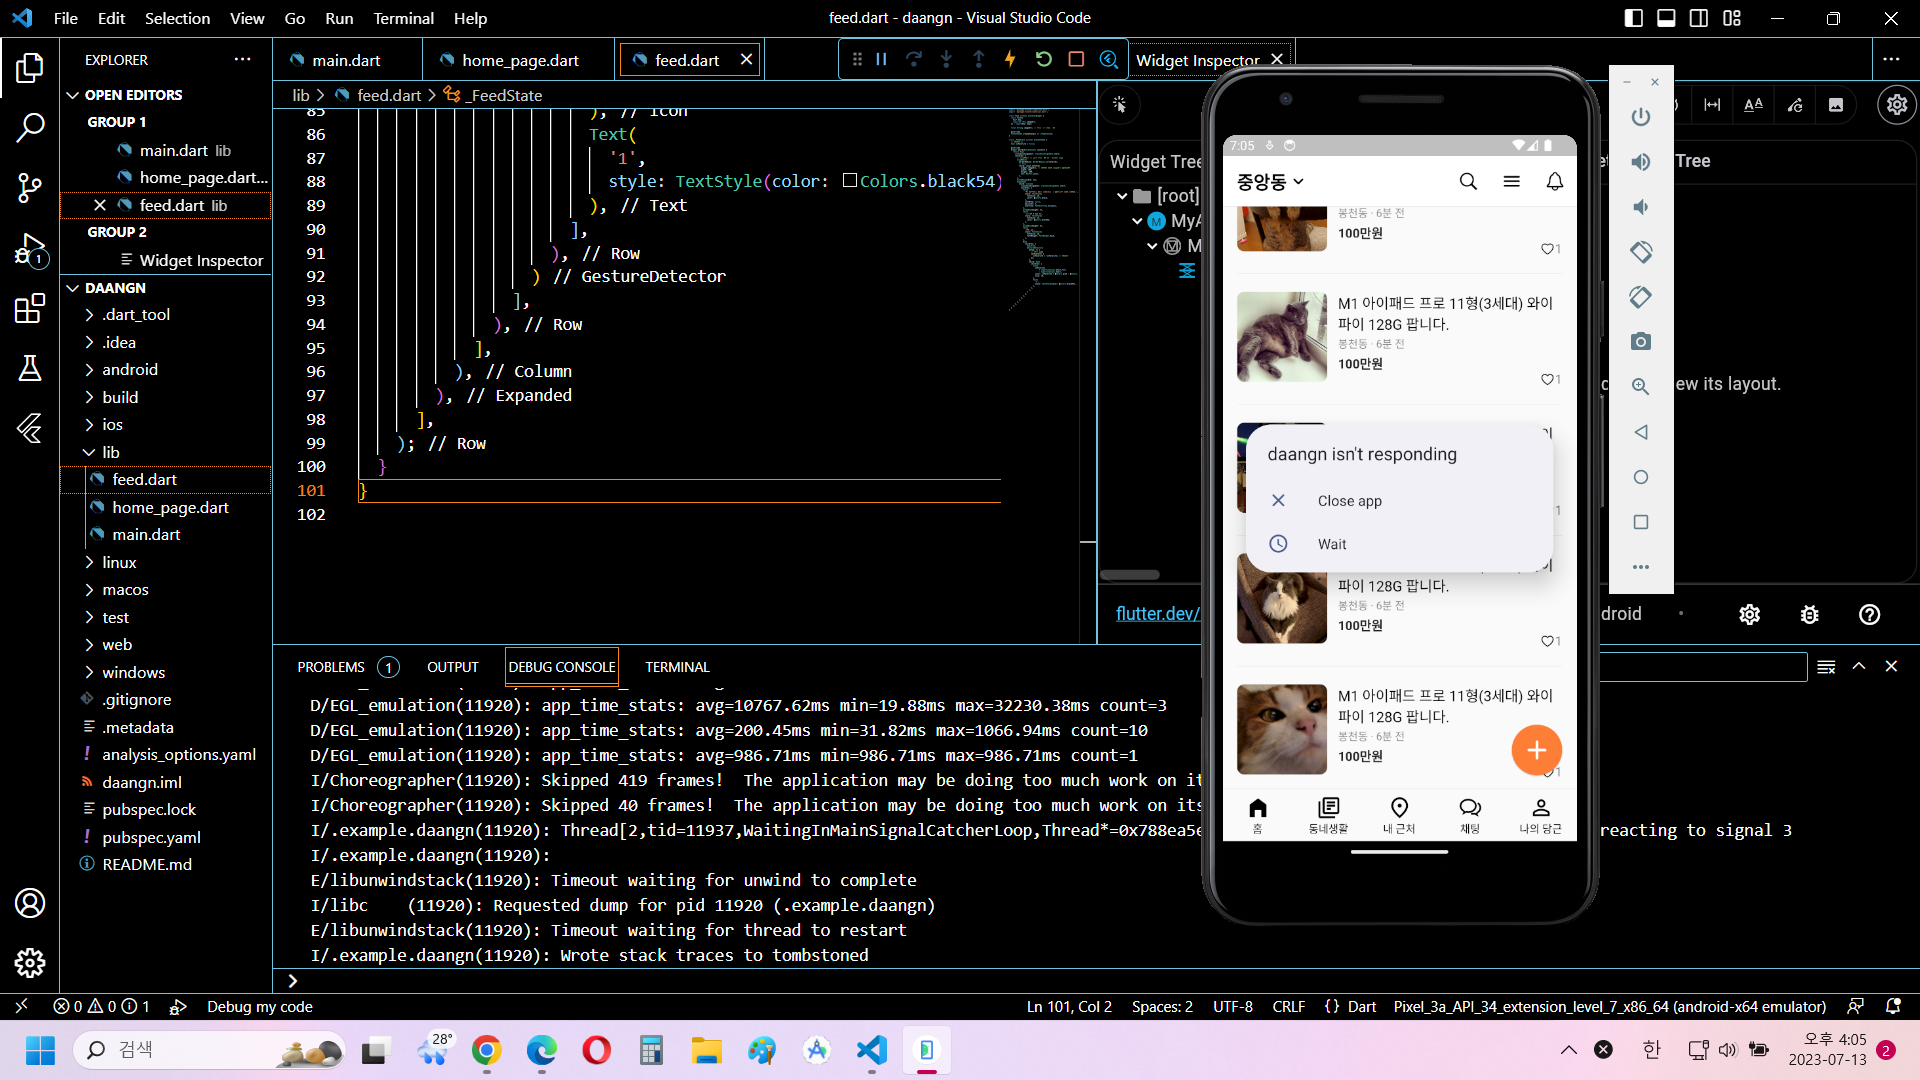Image resolution: width=1920 pixels, height=1080 pixels.
Task: Pause the debug session
Action: point(881,60)
